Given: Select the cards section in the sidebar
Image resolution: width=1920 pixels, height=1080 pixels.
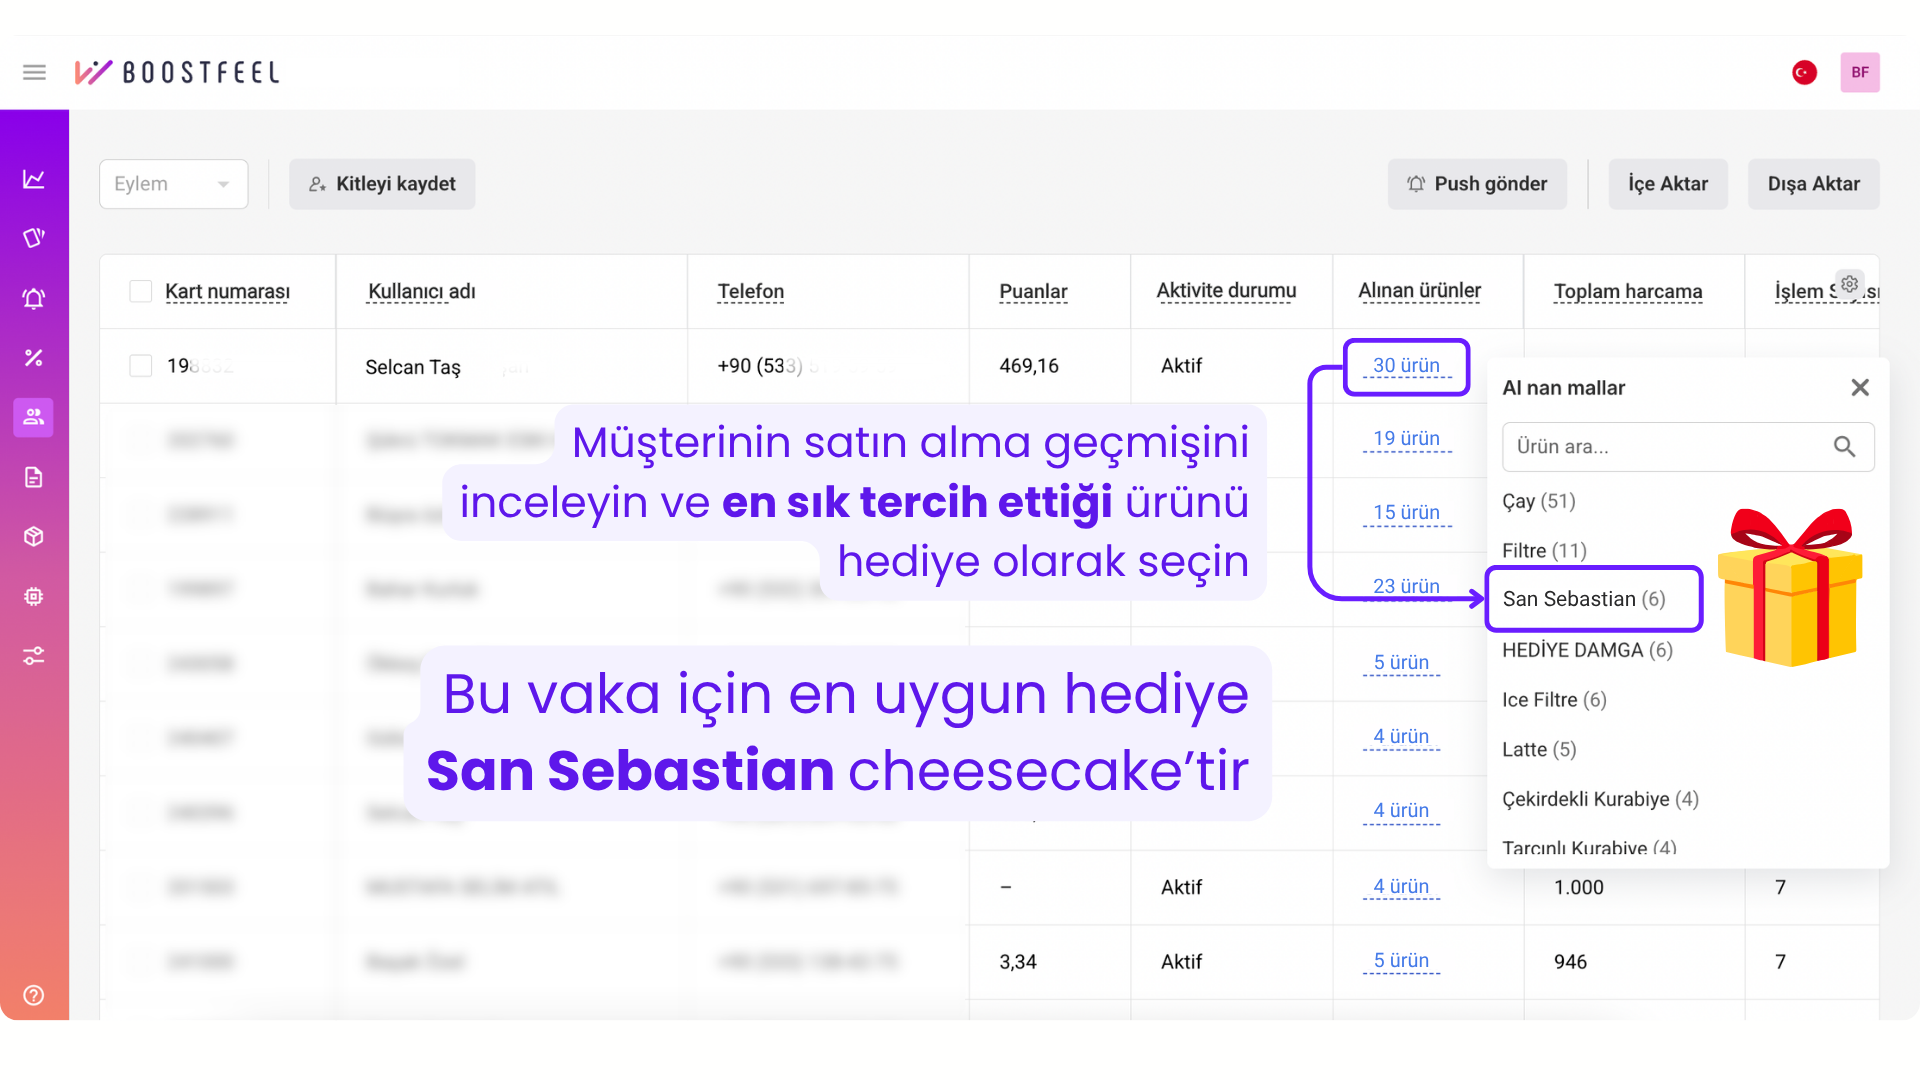Looking at the screenshot, I should click(x=33, y=238).
